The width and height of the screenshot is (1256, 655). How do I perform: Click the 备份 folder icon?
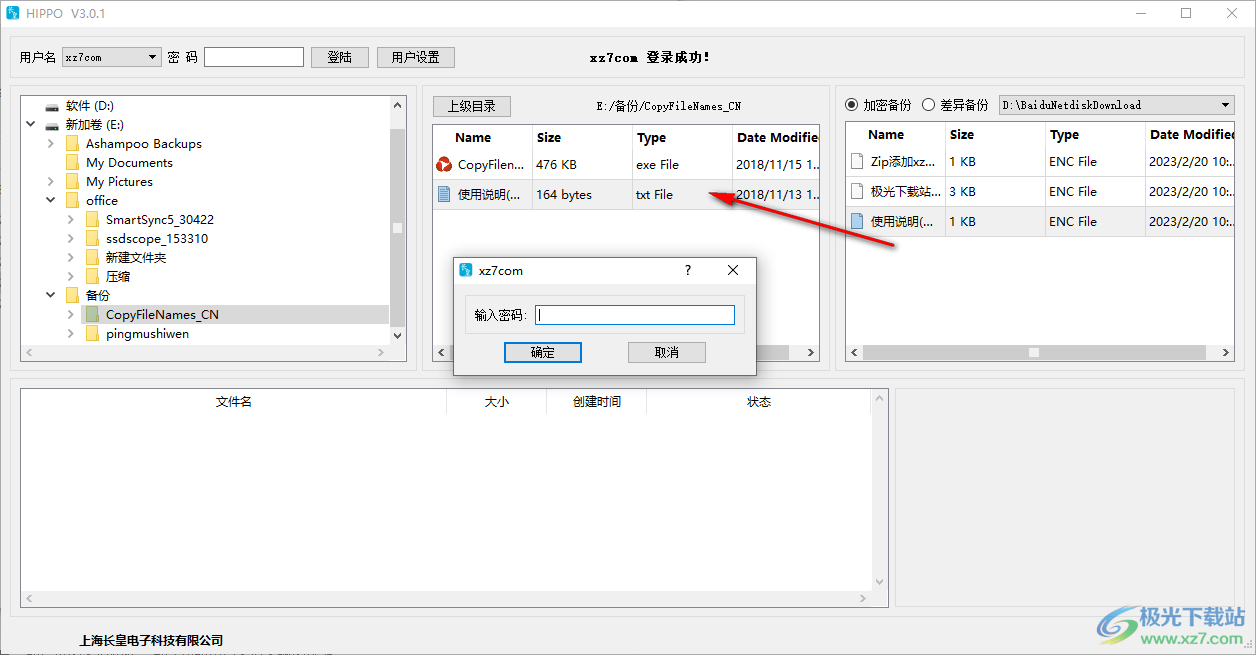(x=72, y=296)
